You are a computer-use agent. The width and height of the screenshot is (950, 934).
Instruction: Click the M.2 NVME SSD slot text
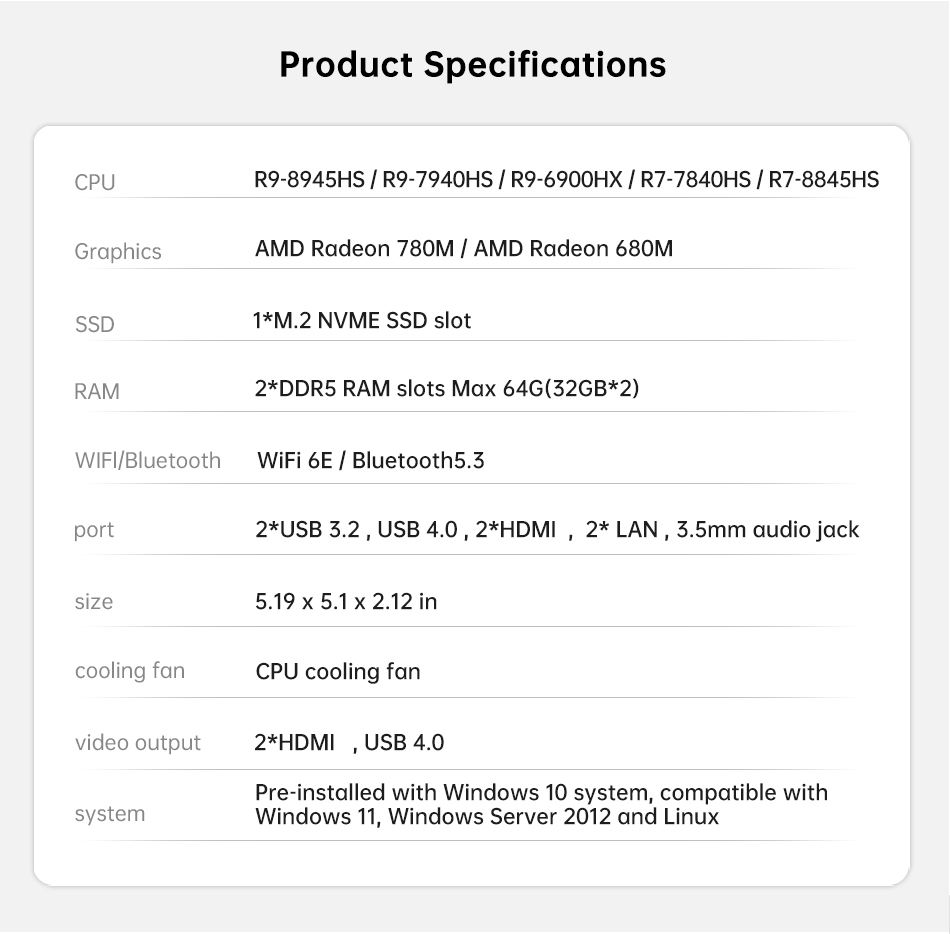[x=362, y=320]
